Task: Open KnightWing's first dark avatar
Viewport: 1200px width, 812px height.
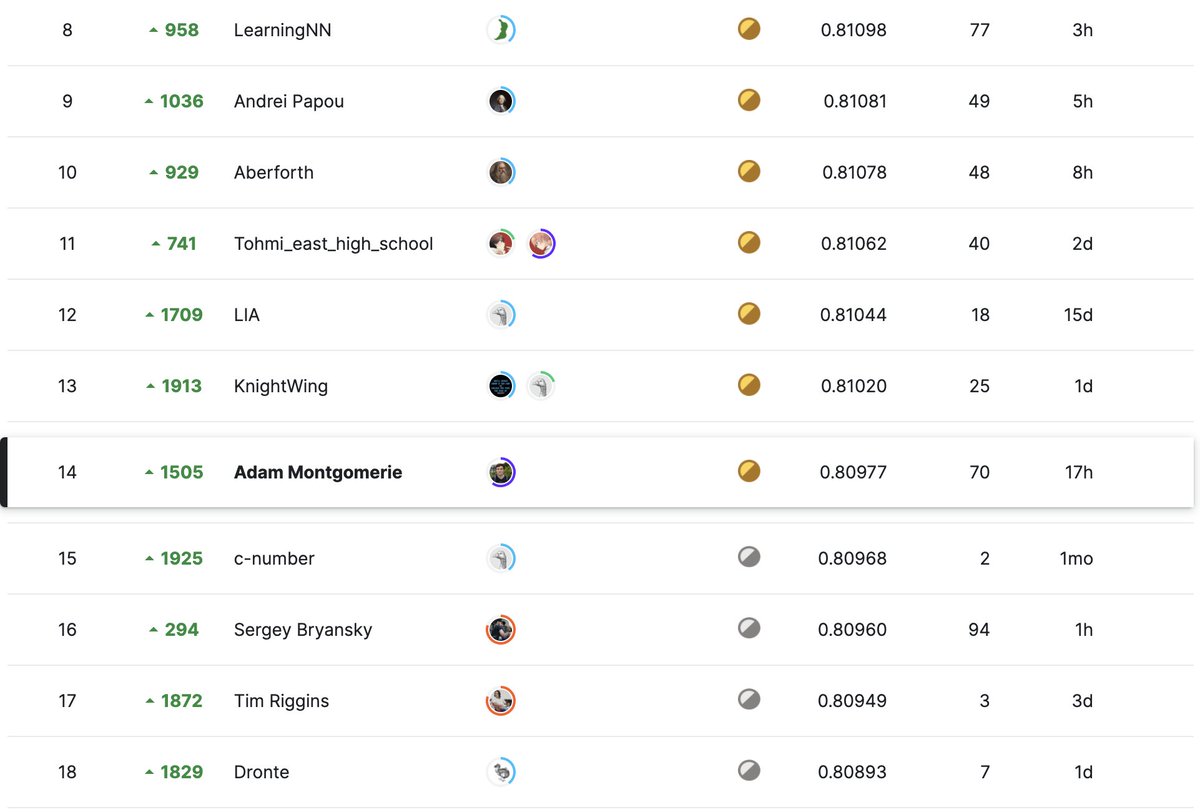Action: [x=501, y=386]
